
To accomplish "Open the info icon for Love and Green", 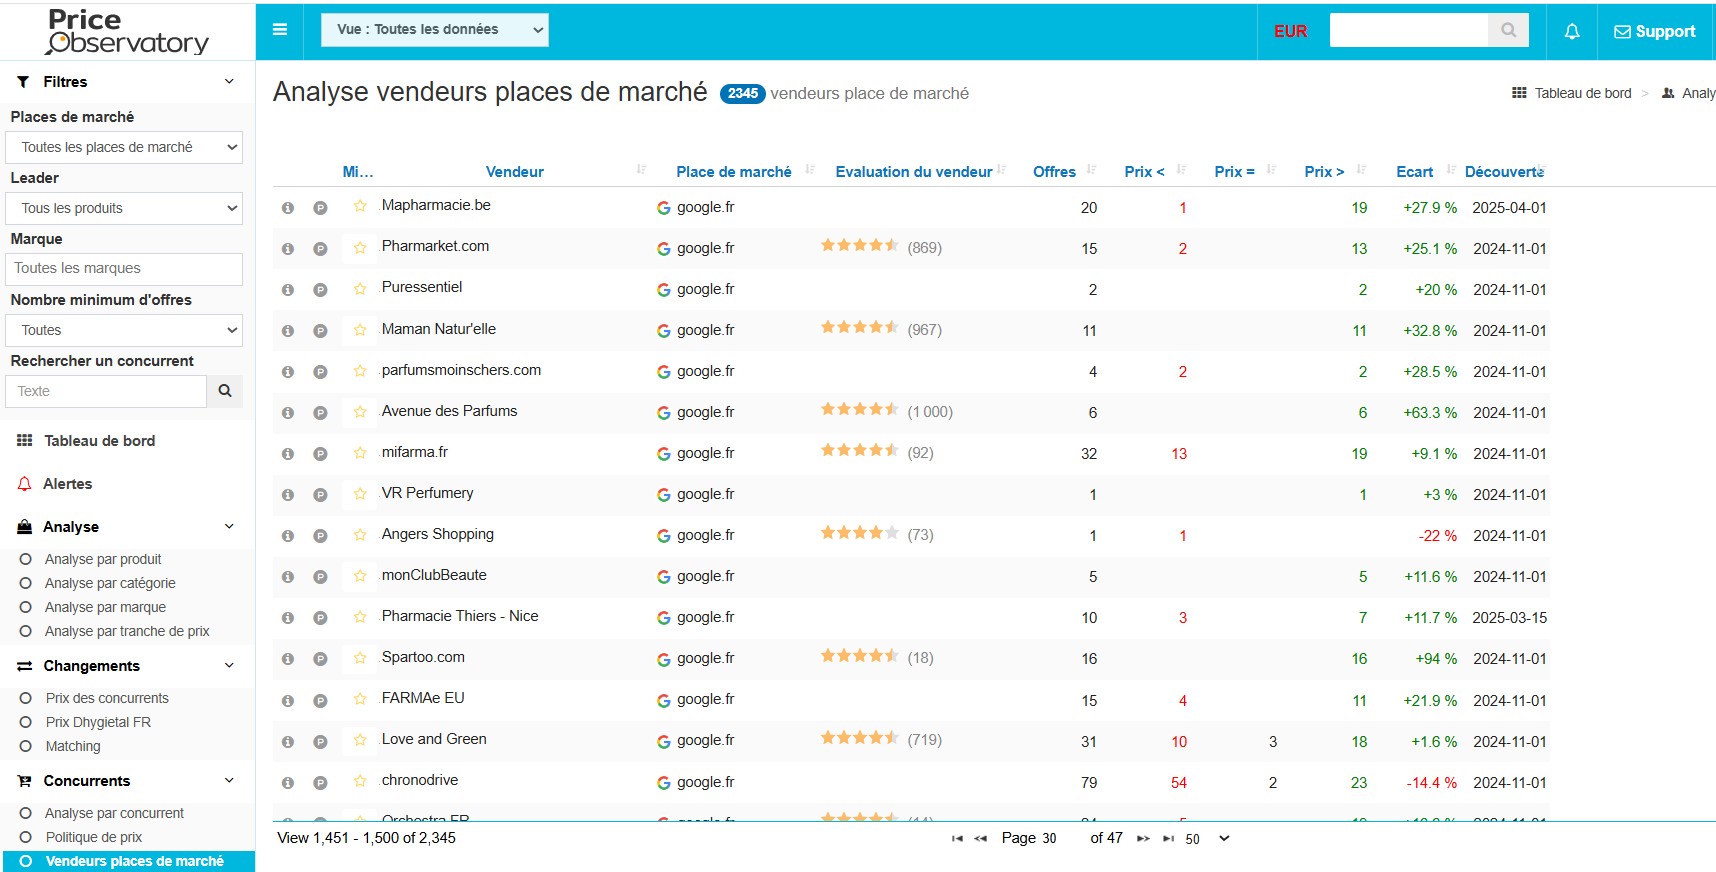I will point(288,742).
